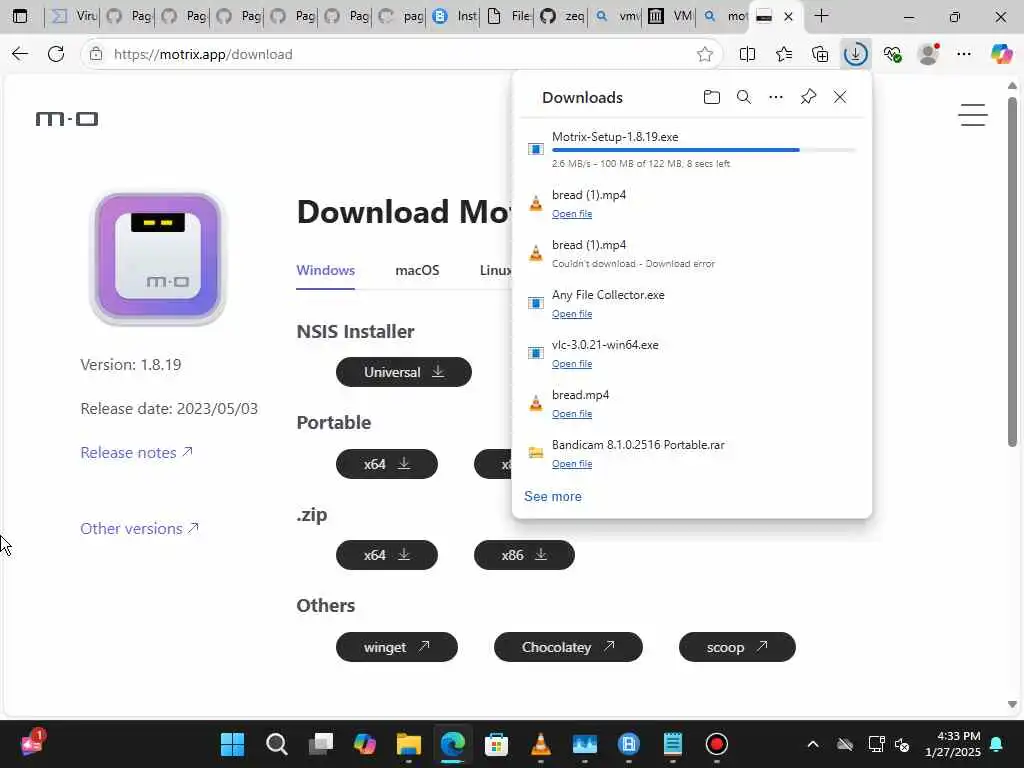Close the active Motrix tab
1024x768 pixels.
click(x=788, y=16)
